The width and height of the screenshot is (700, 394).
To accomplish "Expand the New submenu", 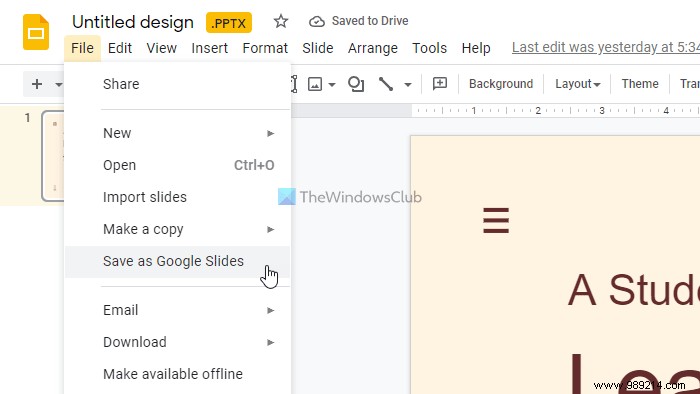I will (178, 133).
